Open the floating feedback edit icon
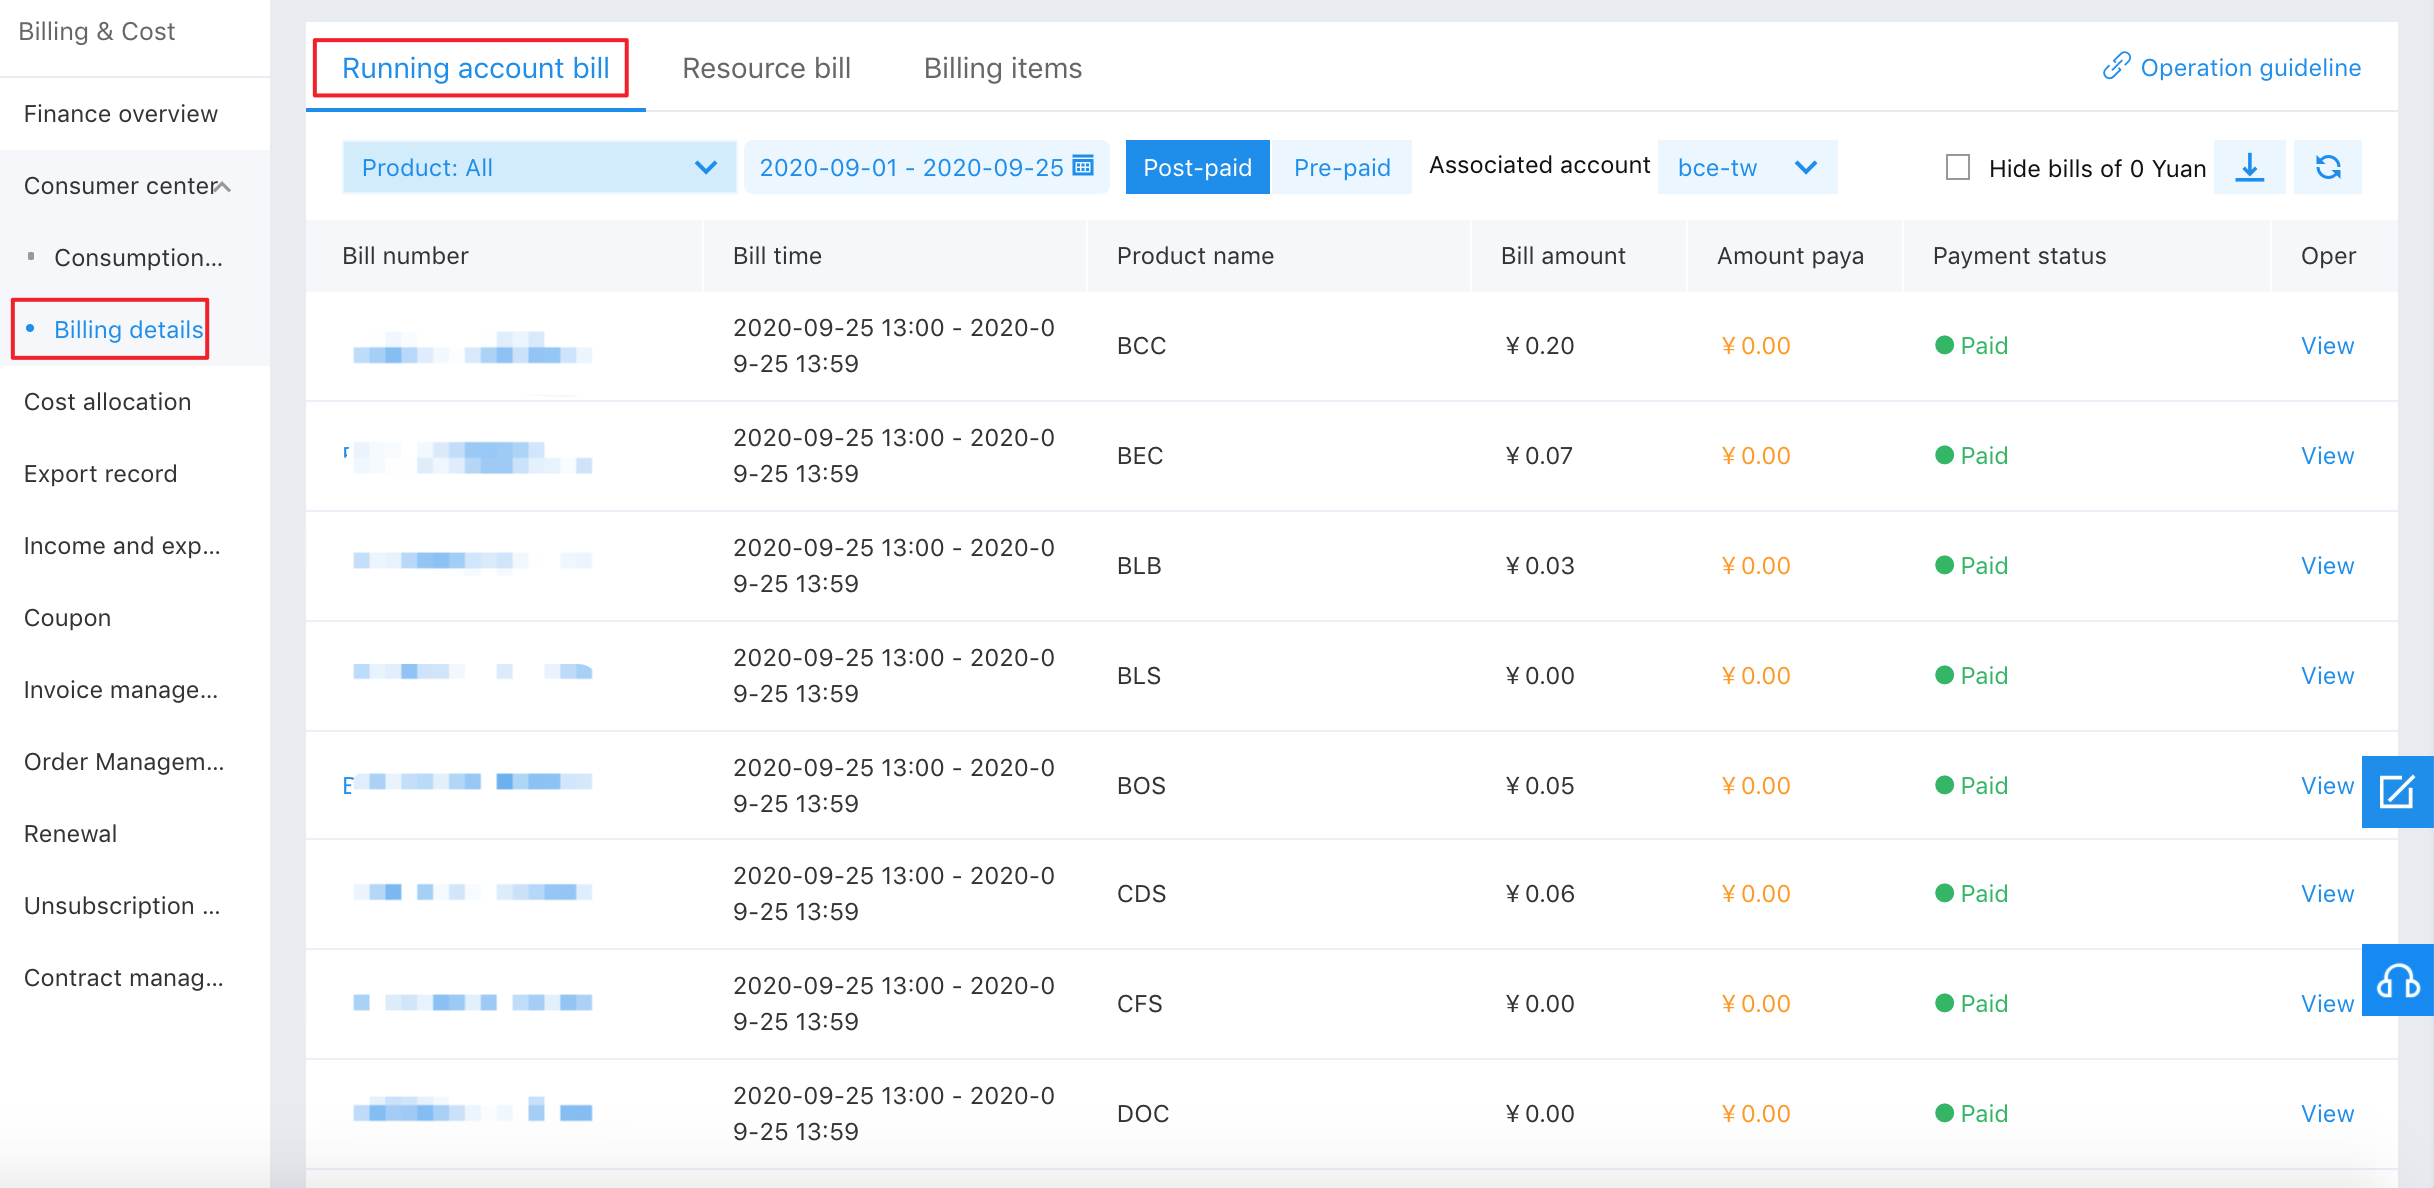 coord(2397,792)
